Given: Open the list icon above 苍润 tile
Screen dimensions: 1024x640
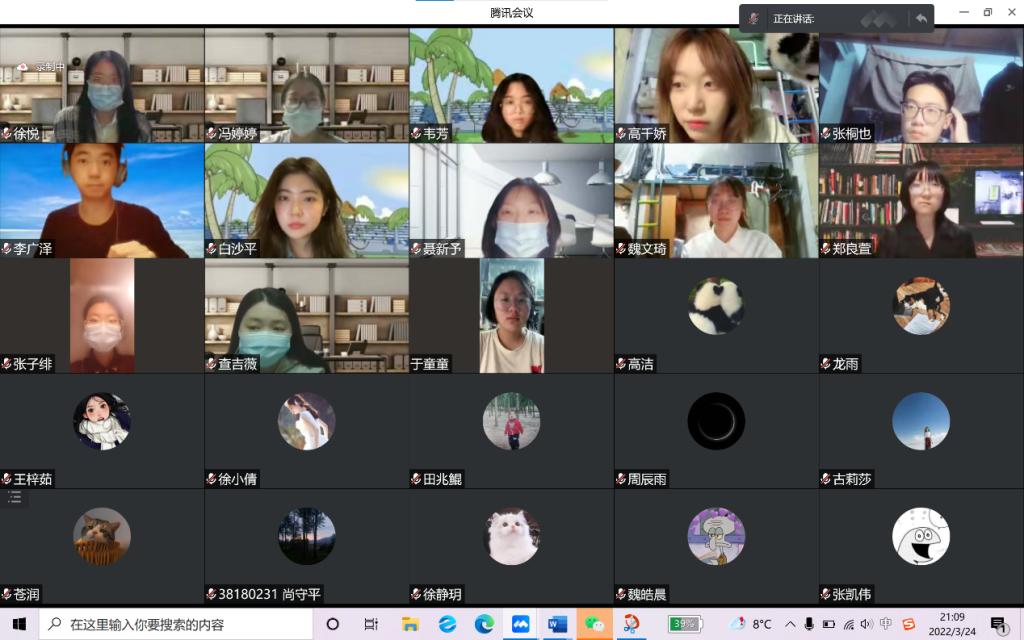Looking at the screenshot, I should point(14,496).
